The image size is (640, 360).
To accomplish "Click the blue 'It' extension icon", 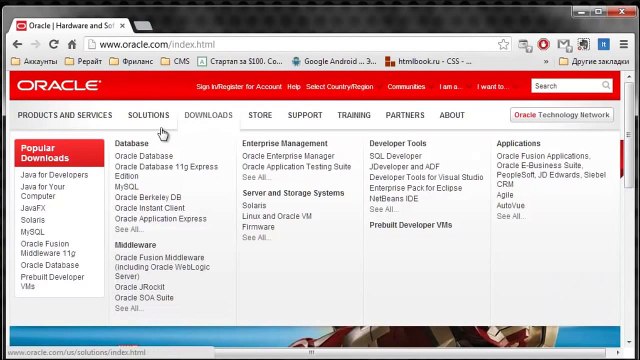I will [x=604, y=44].
